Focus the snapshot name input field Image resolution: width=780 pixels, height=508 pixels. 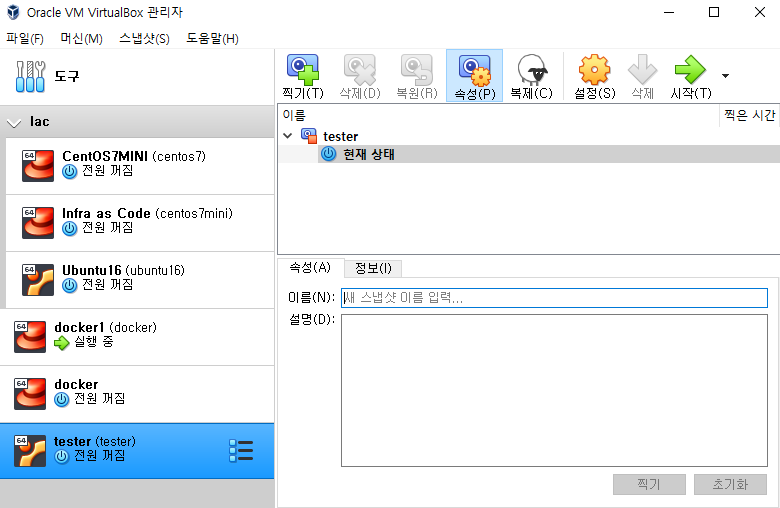554,298
